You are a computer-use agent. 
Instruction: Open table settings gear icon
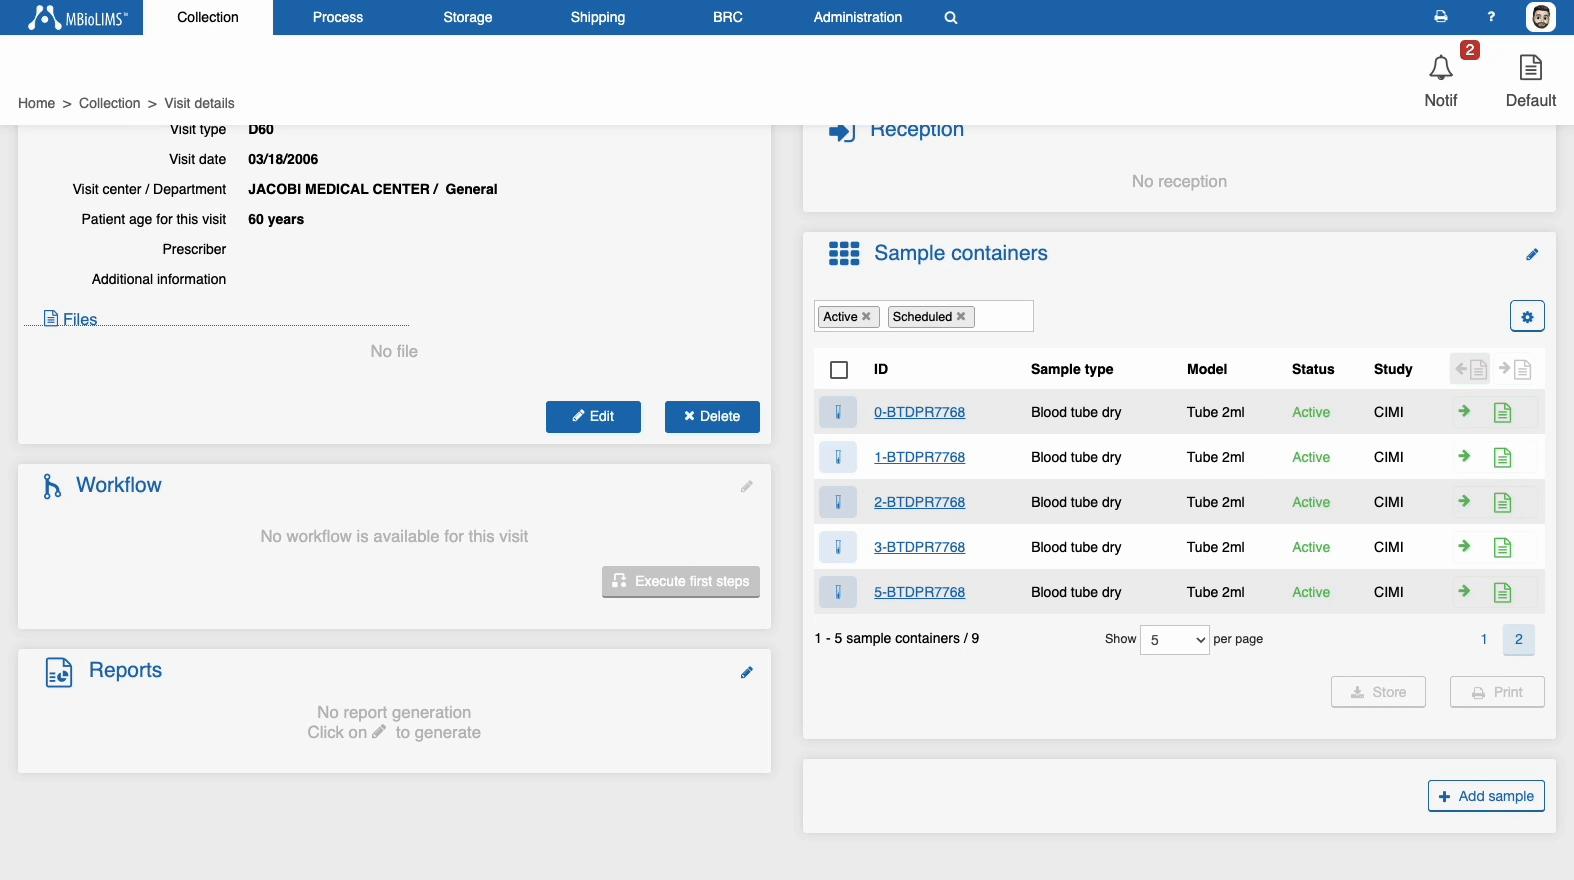point(1527,317)
